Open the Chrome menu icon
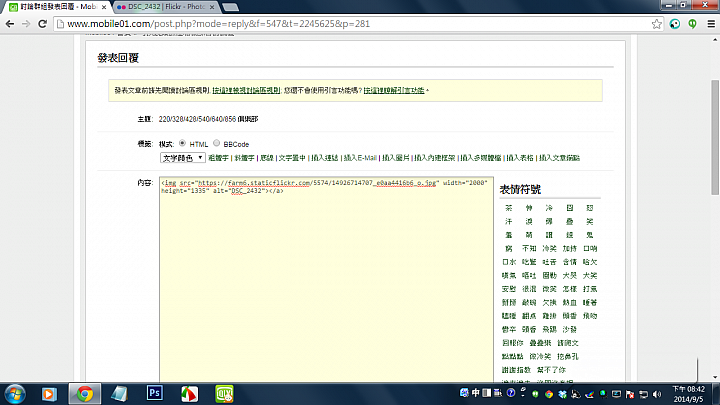 (x=711, y=24)
